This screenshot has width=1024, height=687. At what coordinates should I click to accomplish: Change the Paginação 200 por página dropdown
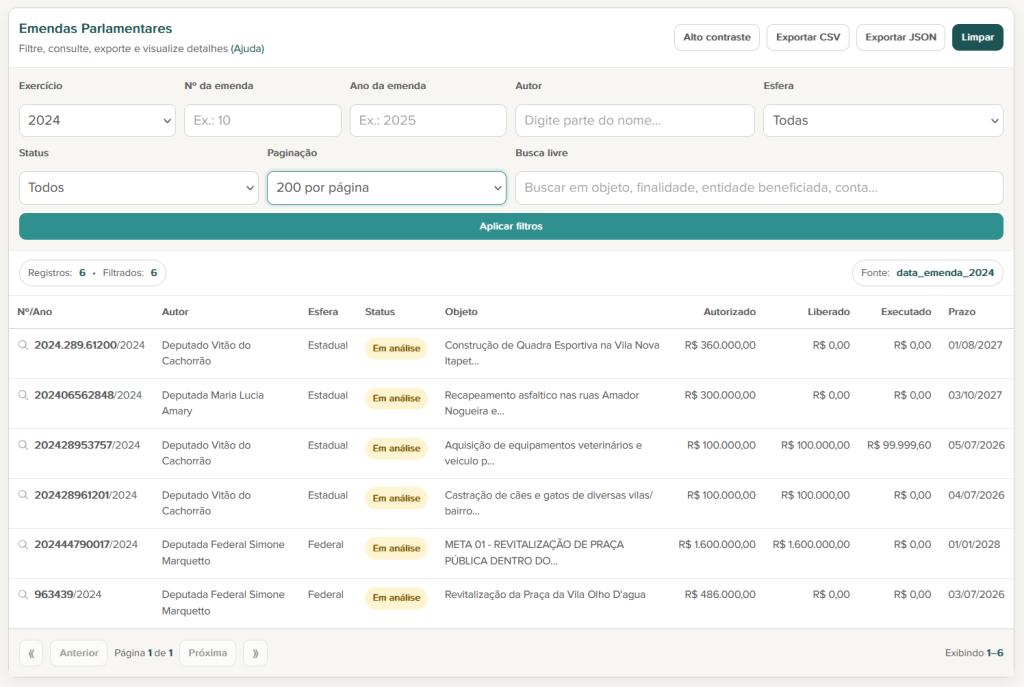tap(386, 187)
